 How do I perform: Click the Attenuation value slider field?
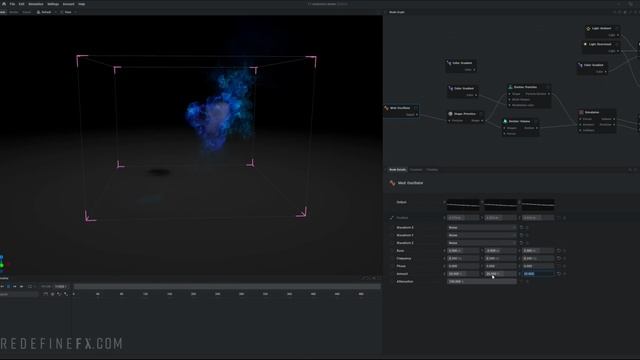point(482,282)
